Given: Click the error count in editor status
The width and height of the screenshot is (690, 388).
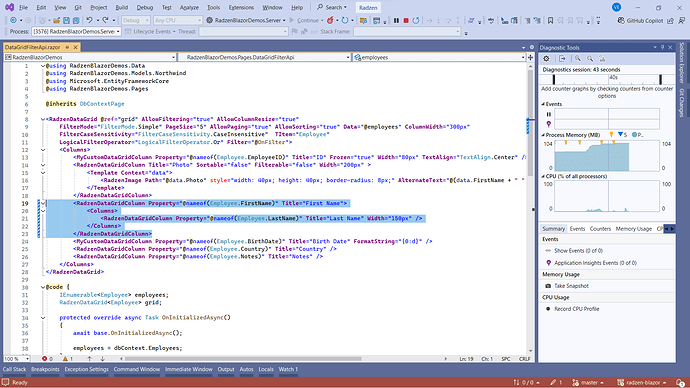Looking at the screenshot, I should coord(47,359).
